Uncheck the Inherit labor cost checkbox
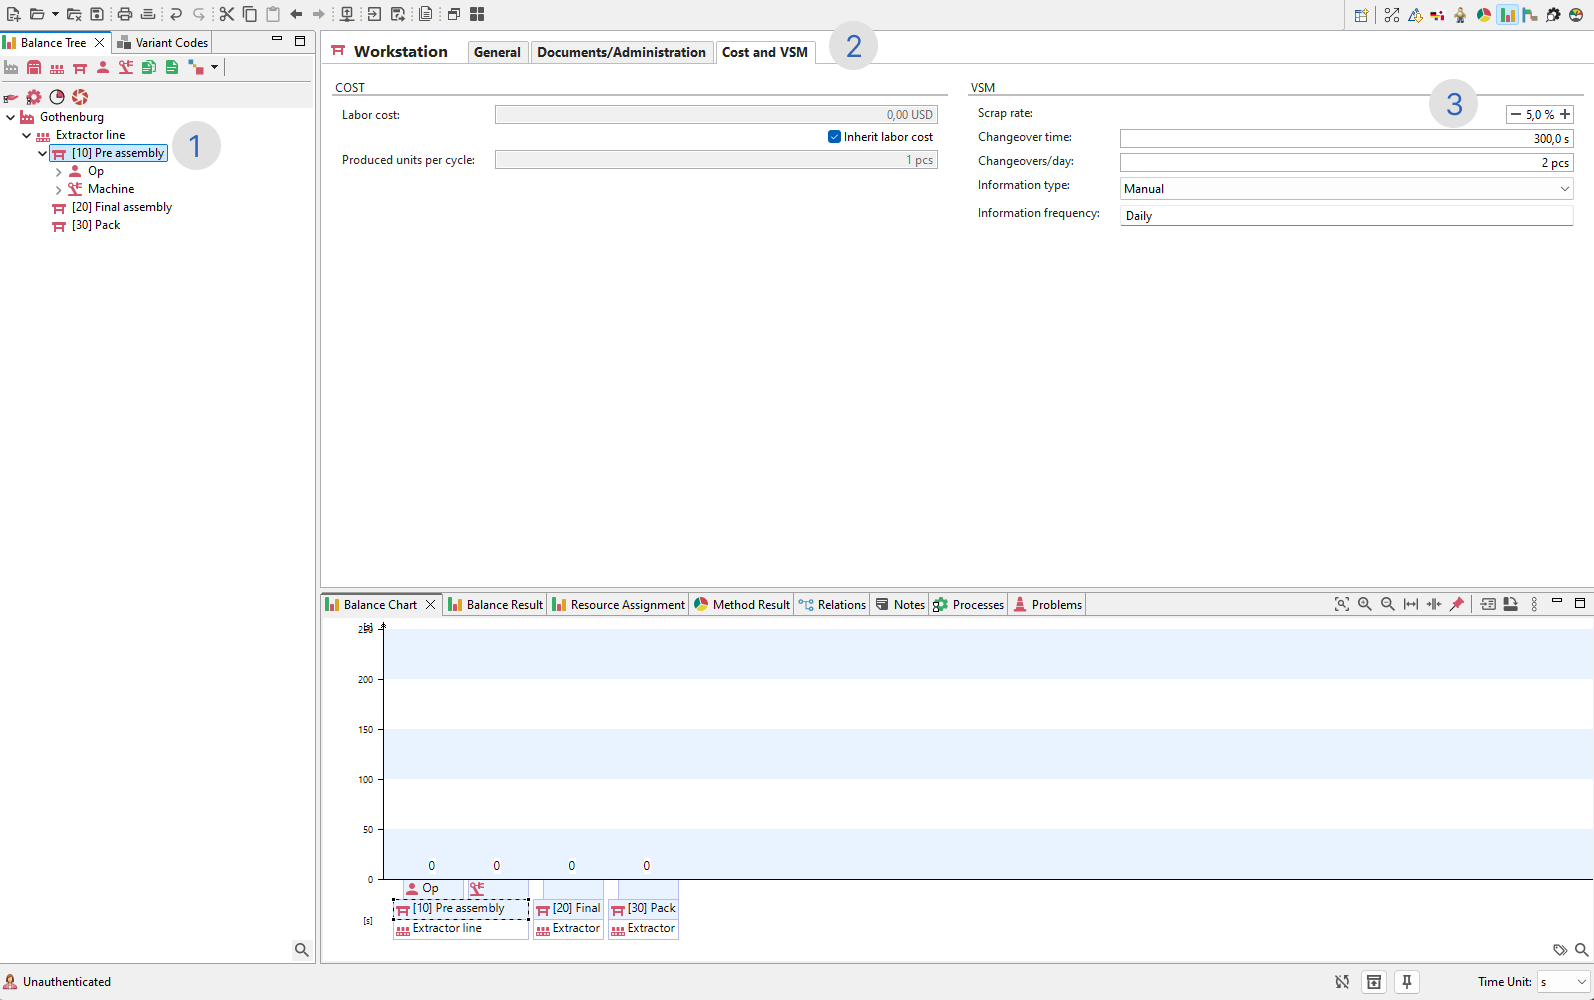The width and height of the screenshot is (1594, 1000). coord(834,137)
